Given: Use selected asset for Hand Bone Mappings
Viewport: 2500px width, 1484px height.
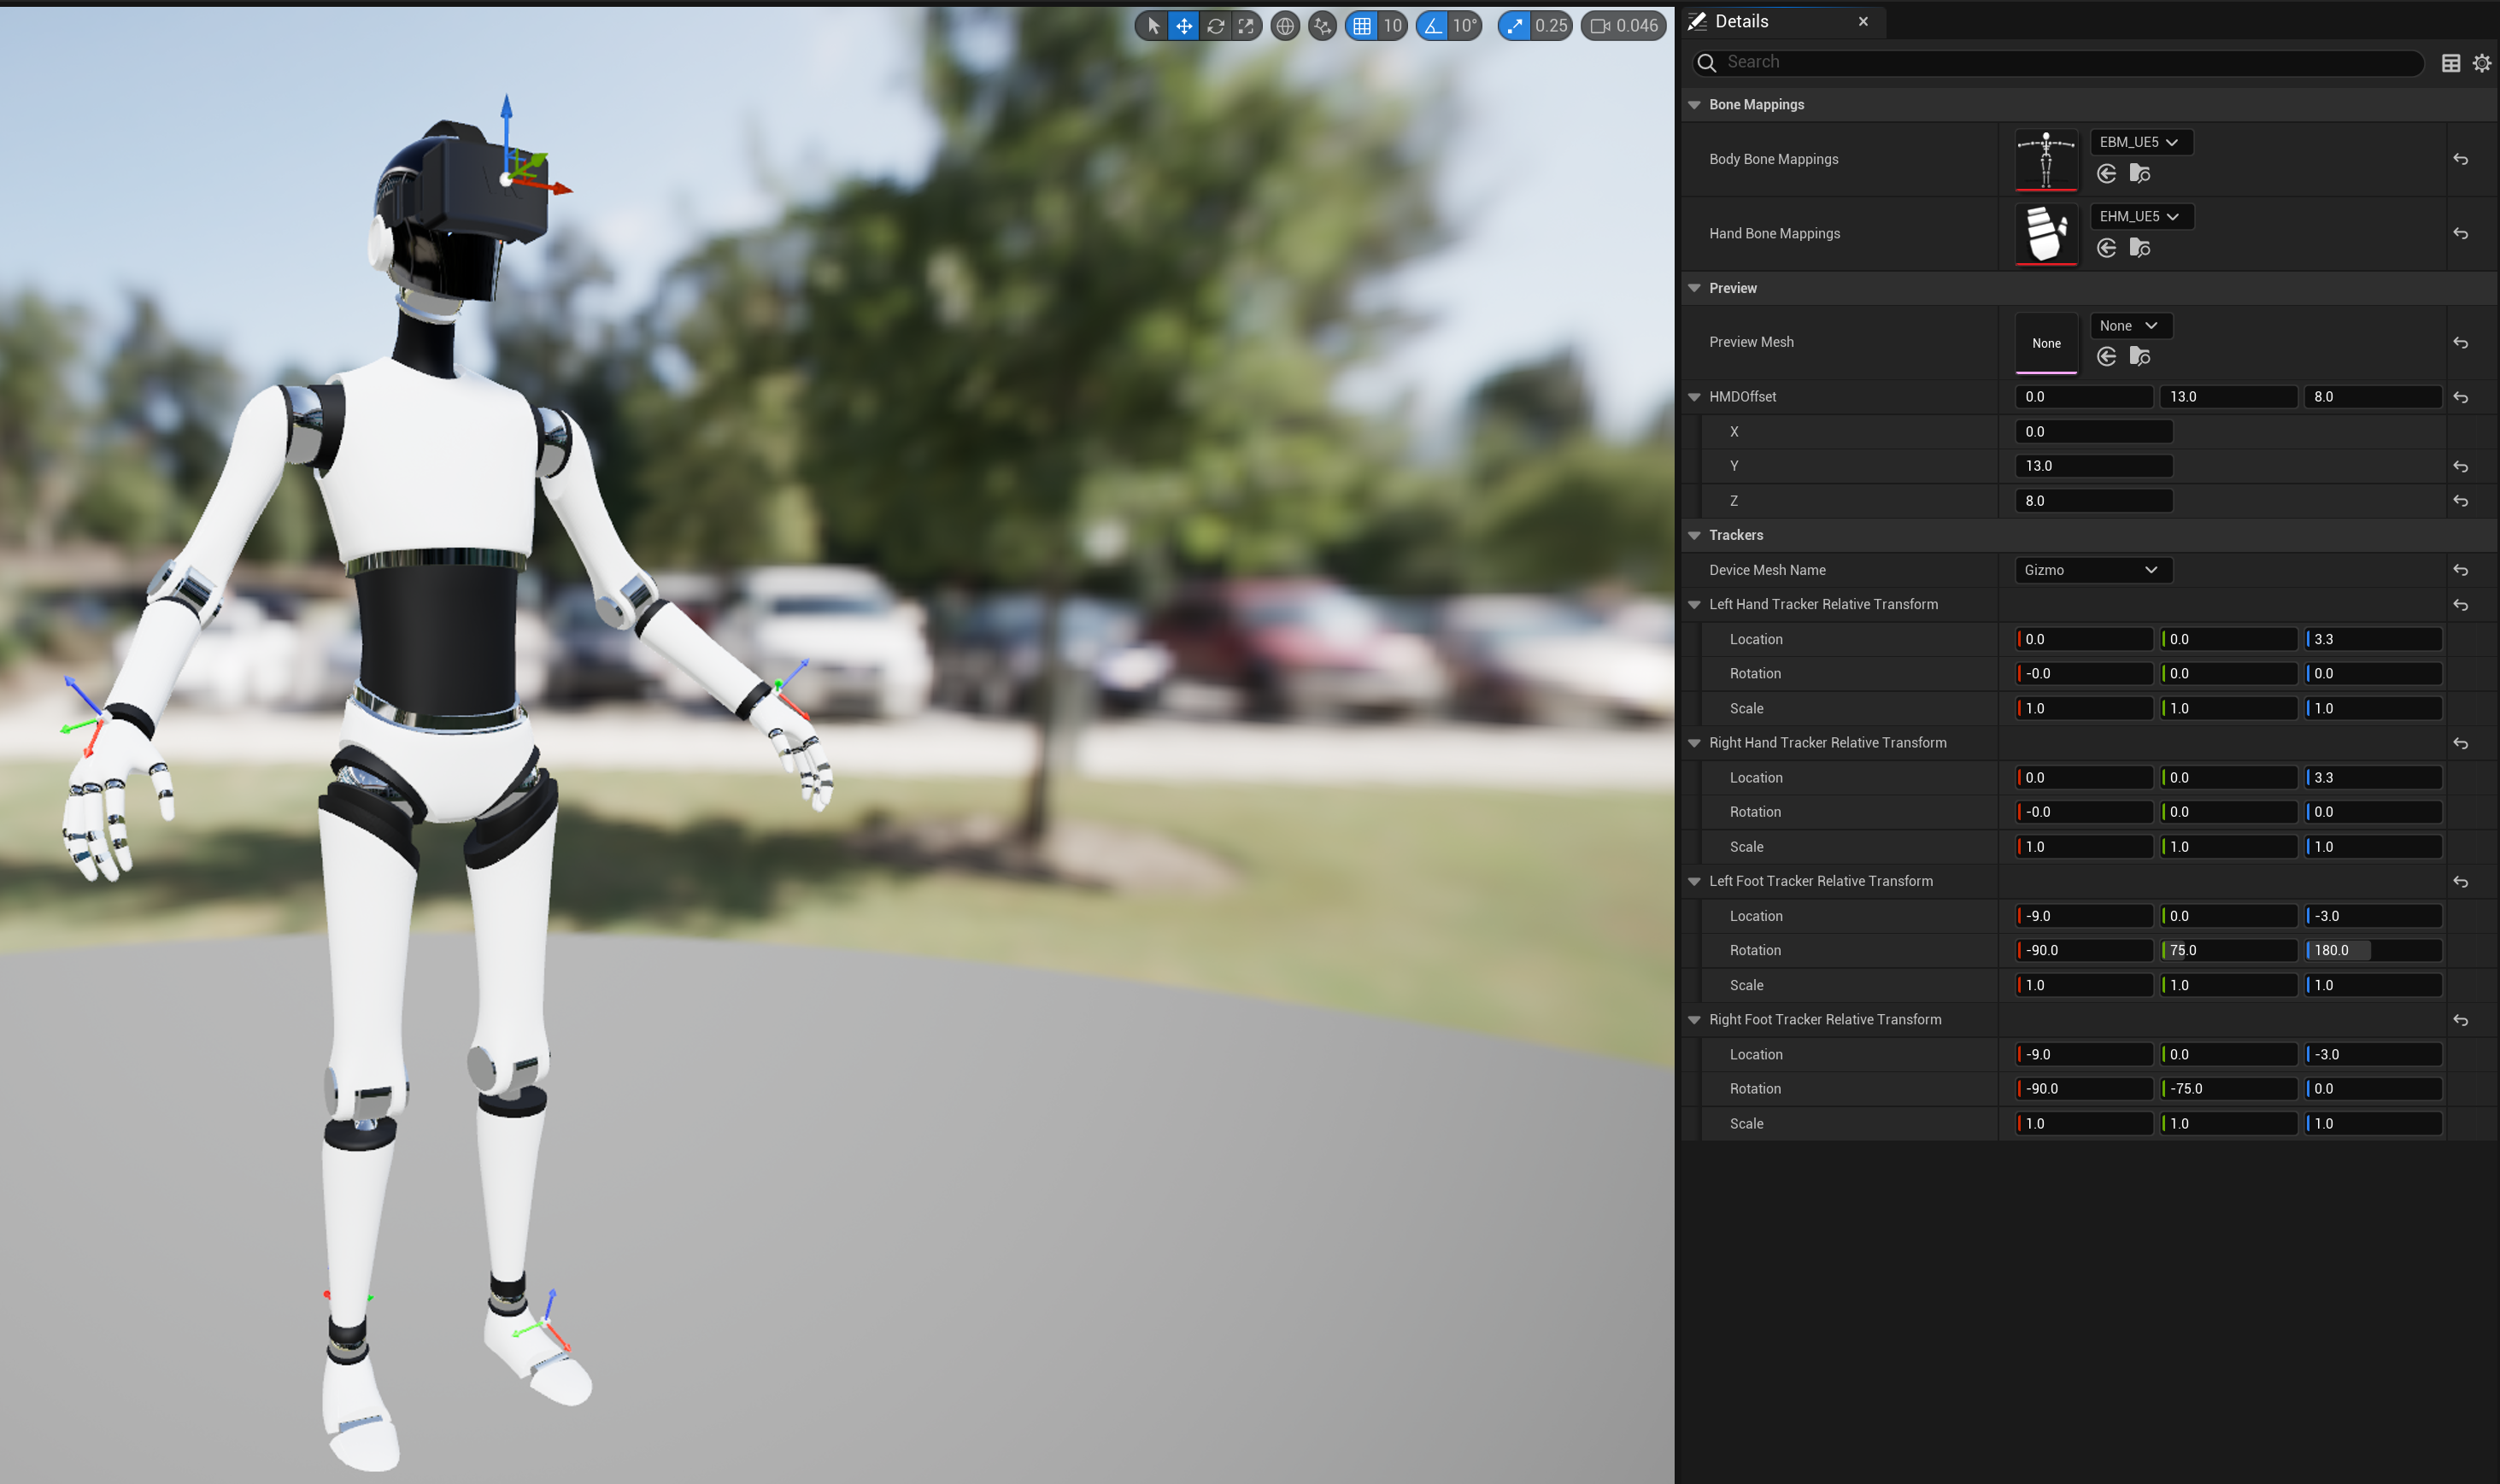Looking at the screenshot, I should [x=2106, y=248].
